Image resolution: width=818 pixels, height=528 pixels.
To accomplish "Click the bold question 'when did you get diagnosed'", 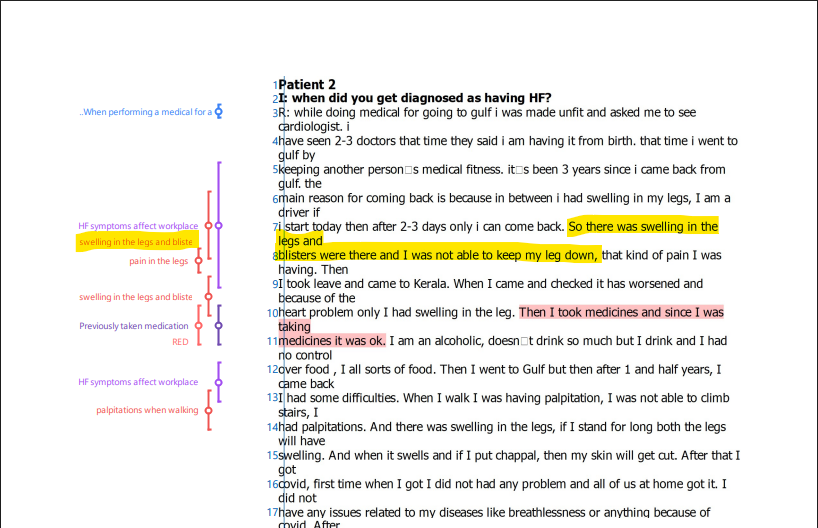I will [420, 99].
